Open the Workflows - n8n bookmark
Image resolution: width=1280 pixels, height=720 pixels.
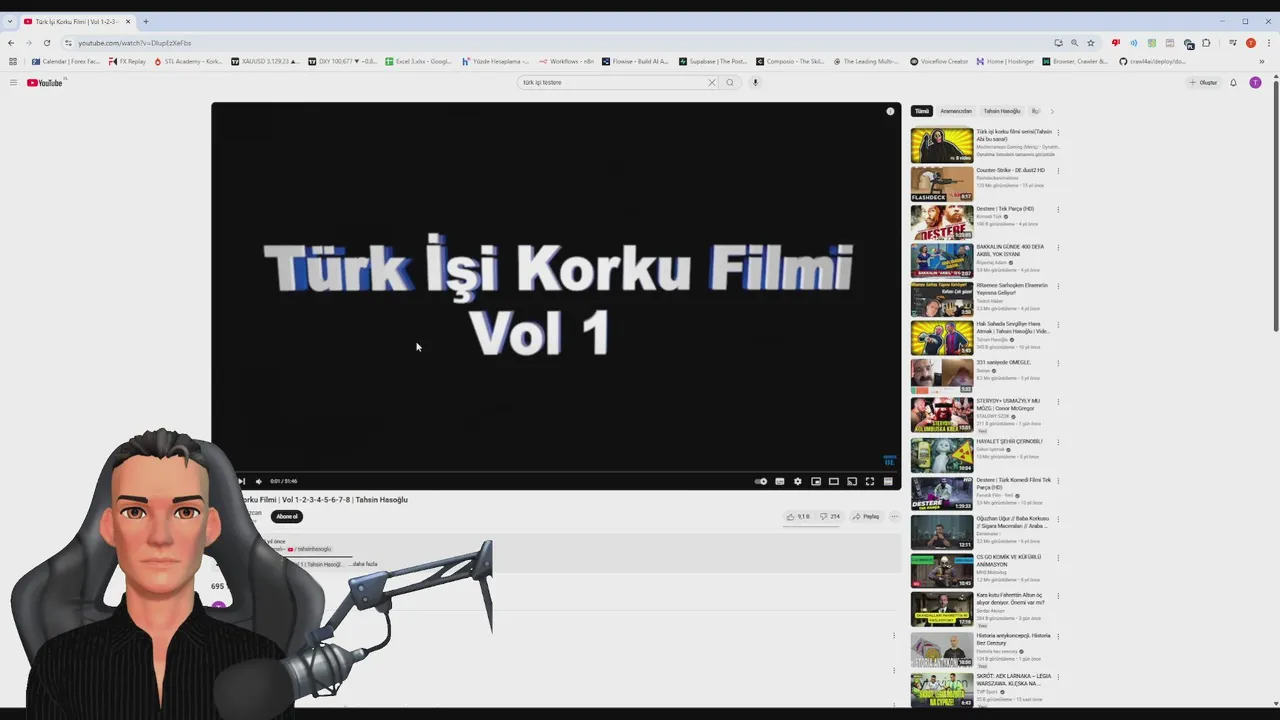566,61
